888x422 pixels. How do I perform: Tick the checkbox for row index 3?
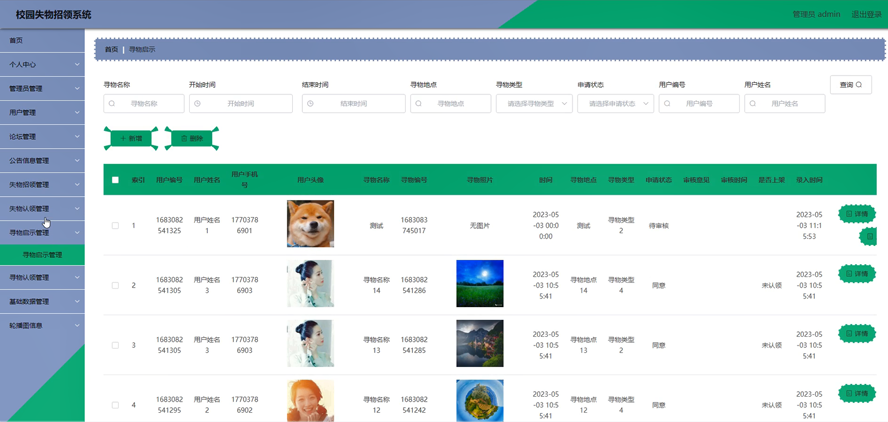point(116,345)
